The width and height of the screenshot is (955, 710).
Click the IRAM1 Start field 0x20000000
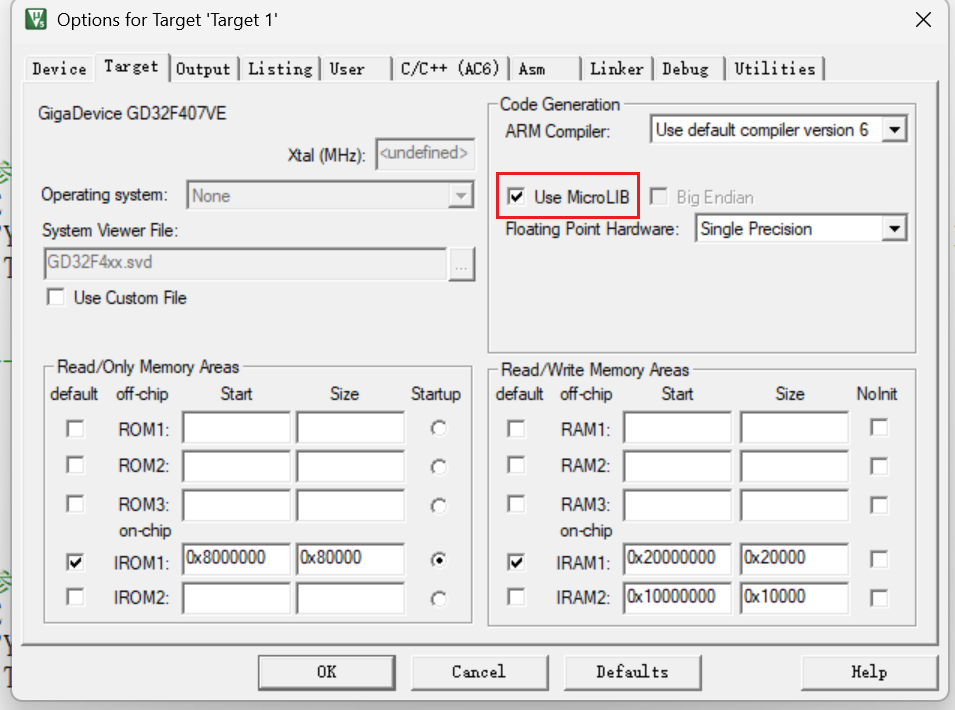677,559
